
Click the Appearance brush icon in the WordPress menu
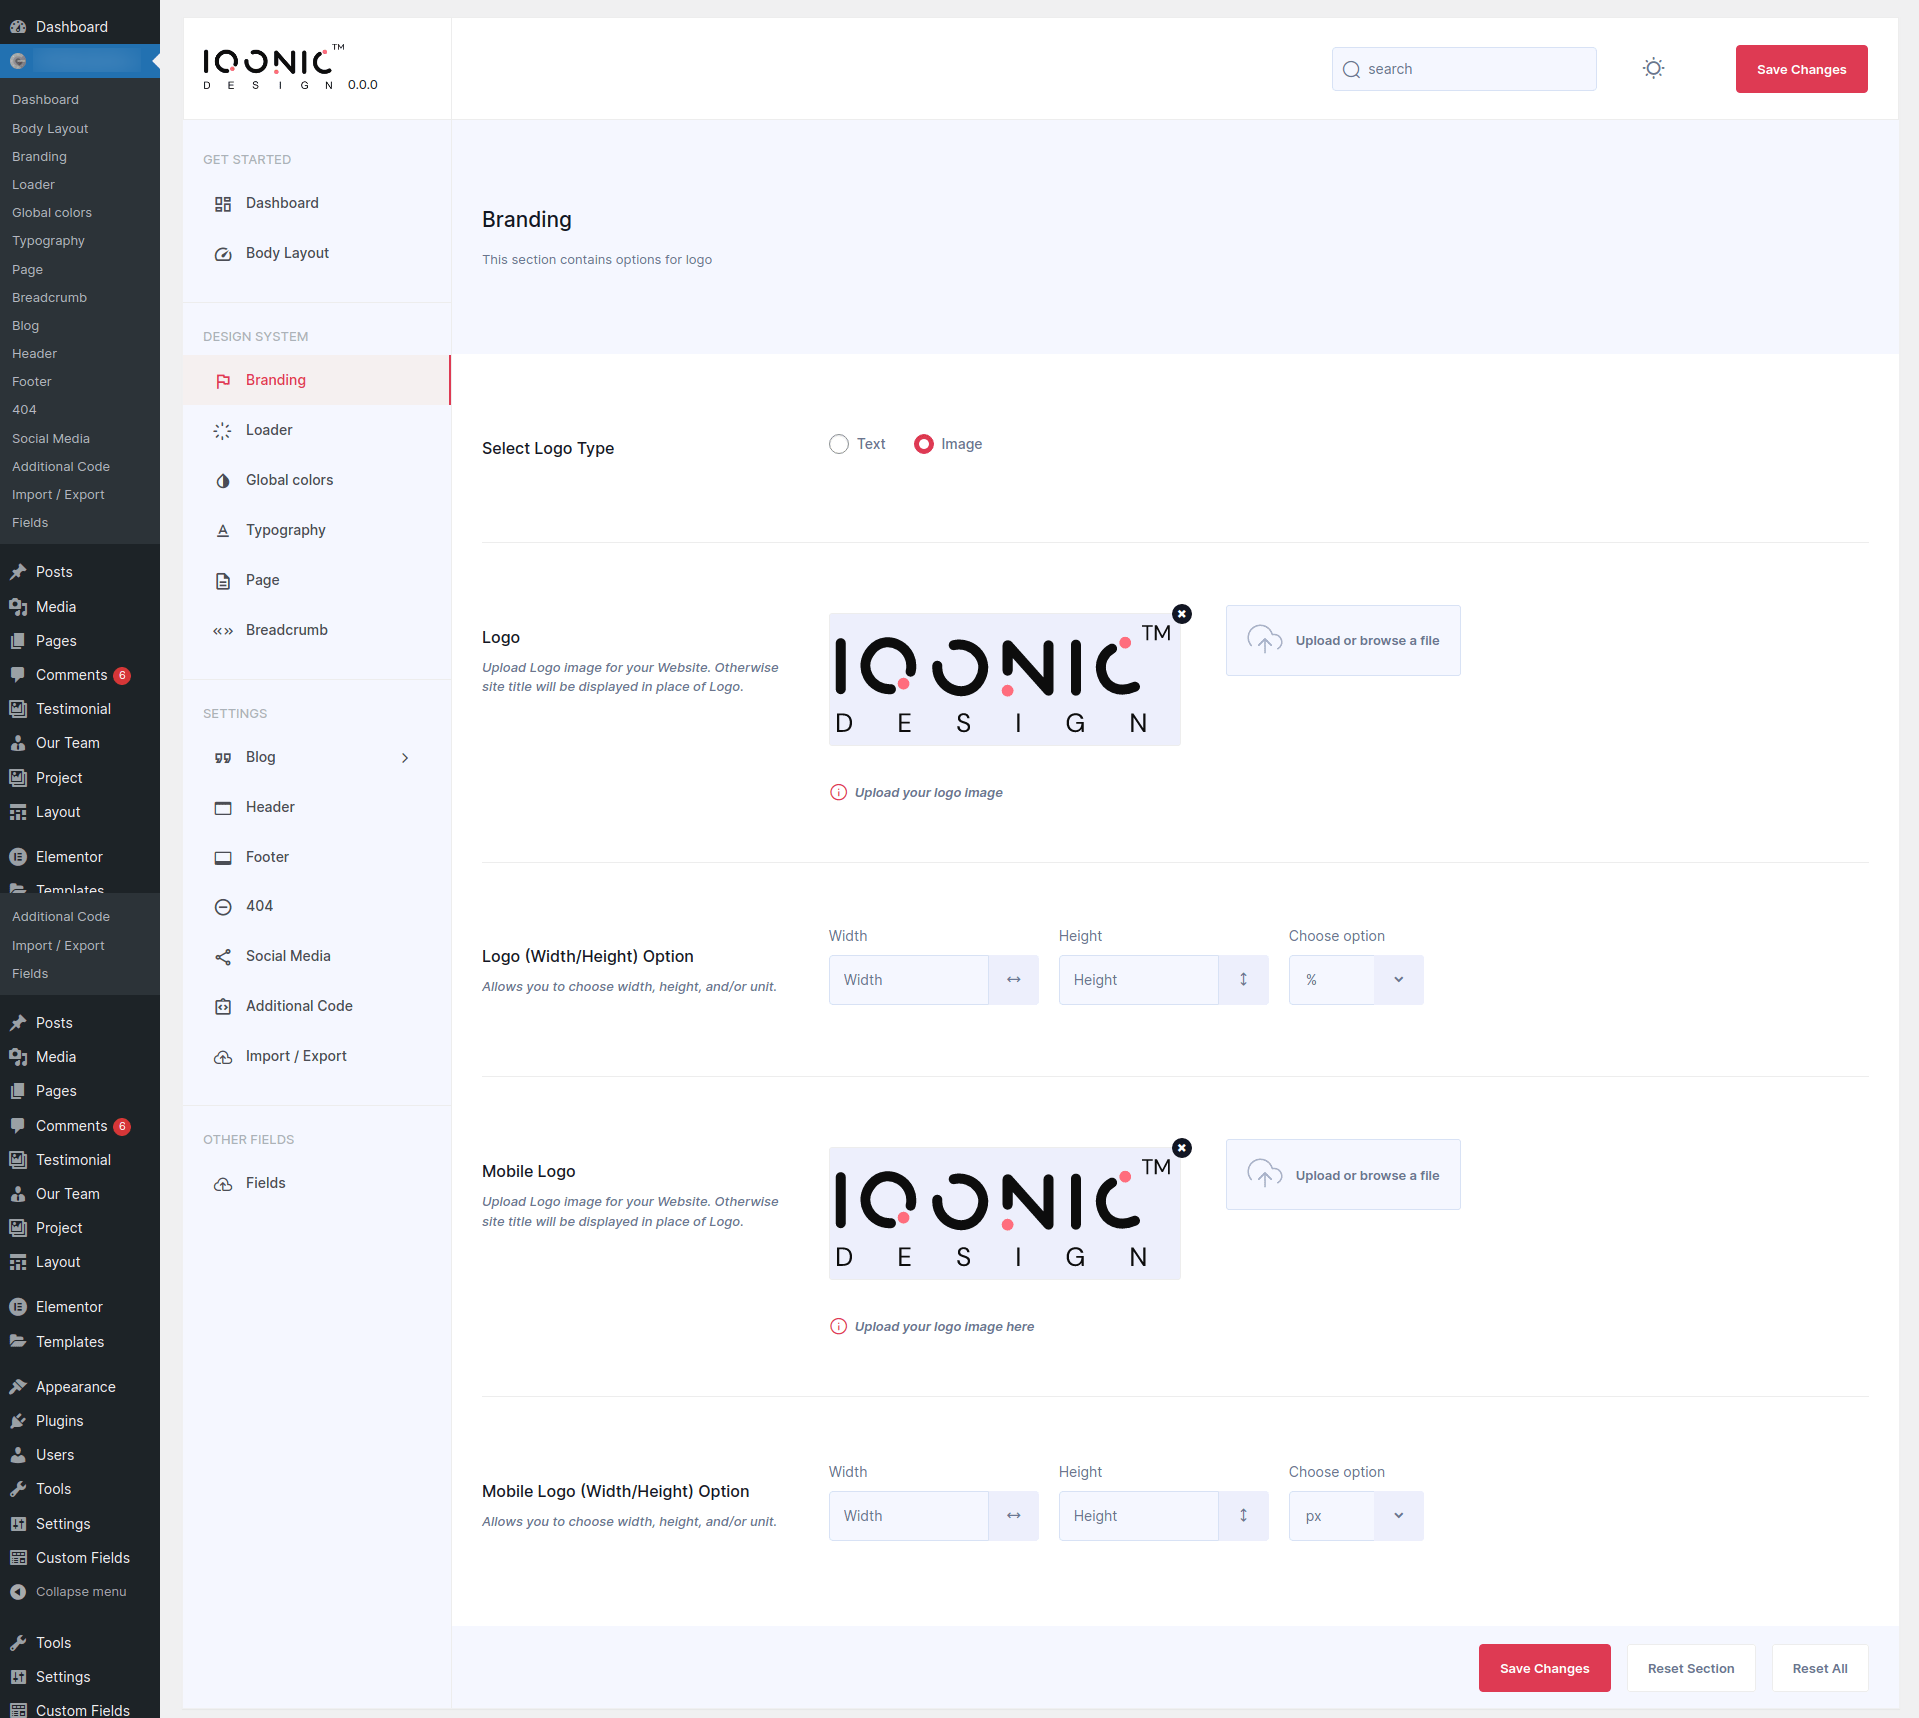pos(18,1387)
